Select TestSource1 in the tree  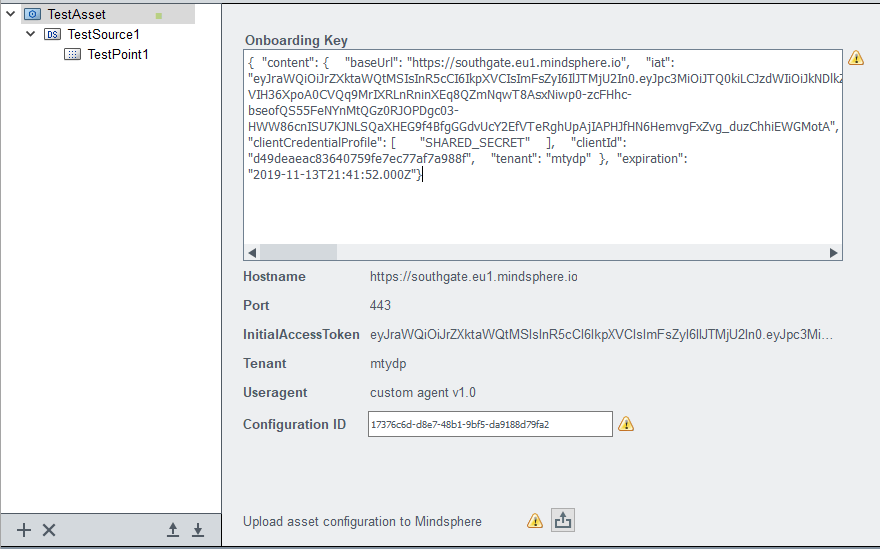(x=103, y=34)
